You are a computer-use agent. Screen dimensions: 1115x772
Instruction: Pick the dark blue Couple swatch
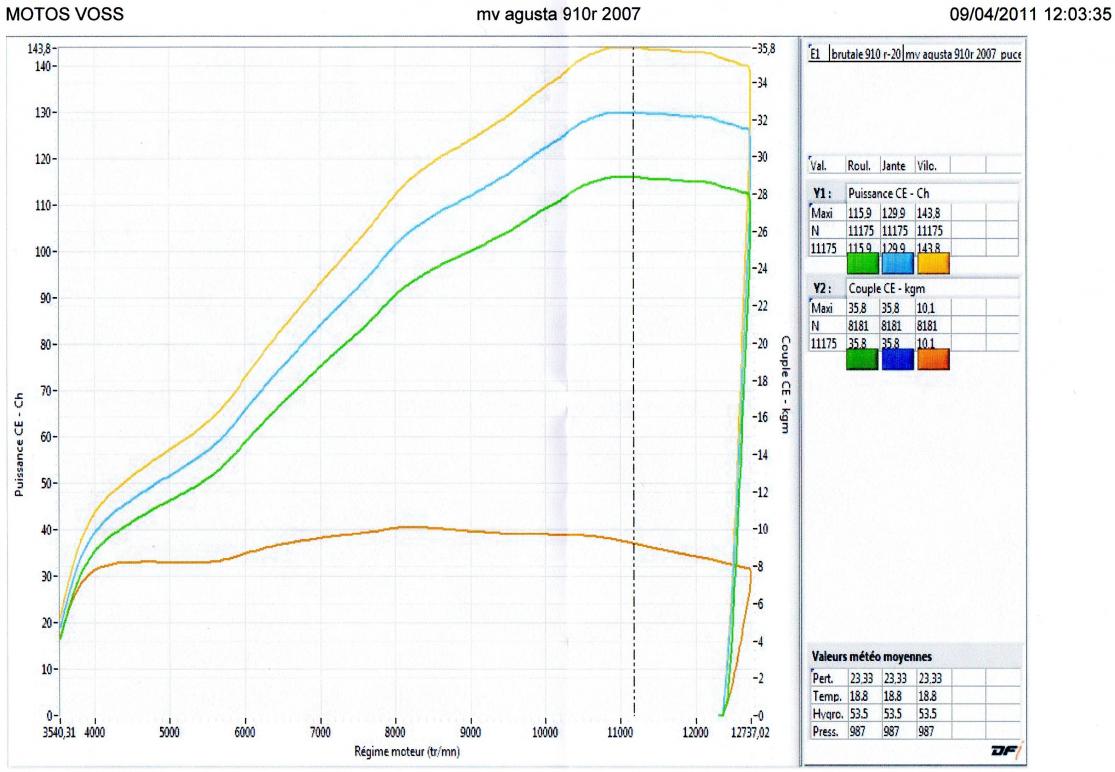point(897,358)
